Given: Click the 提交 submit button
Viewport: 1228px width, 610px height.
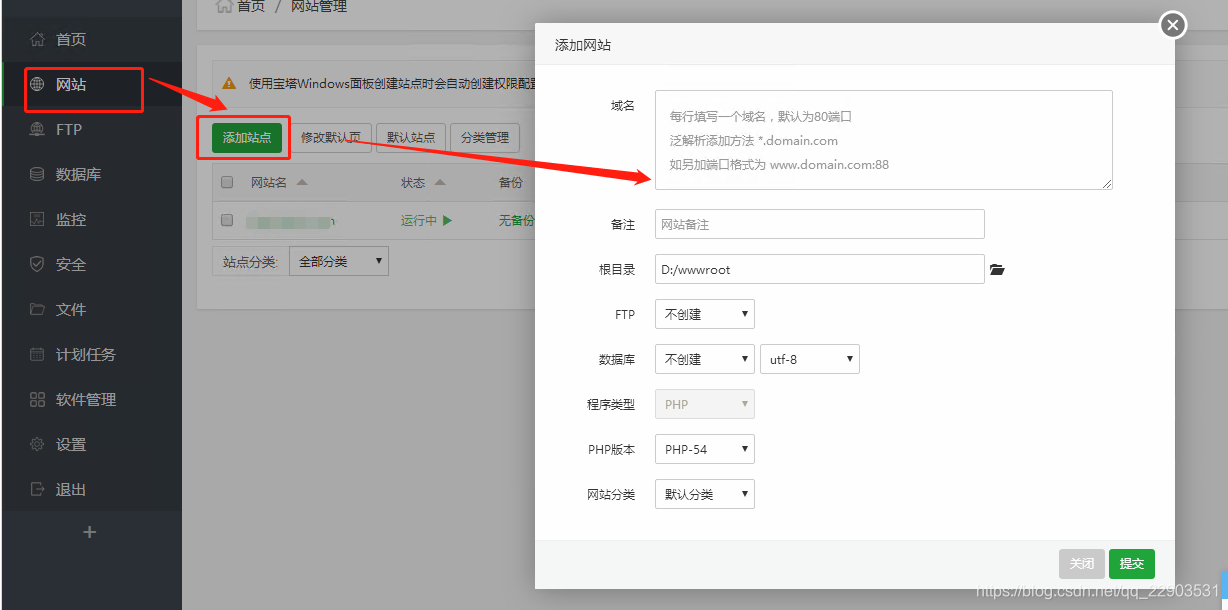Looking at the screenshot, I should [x=1132, y=564].
